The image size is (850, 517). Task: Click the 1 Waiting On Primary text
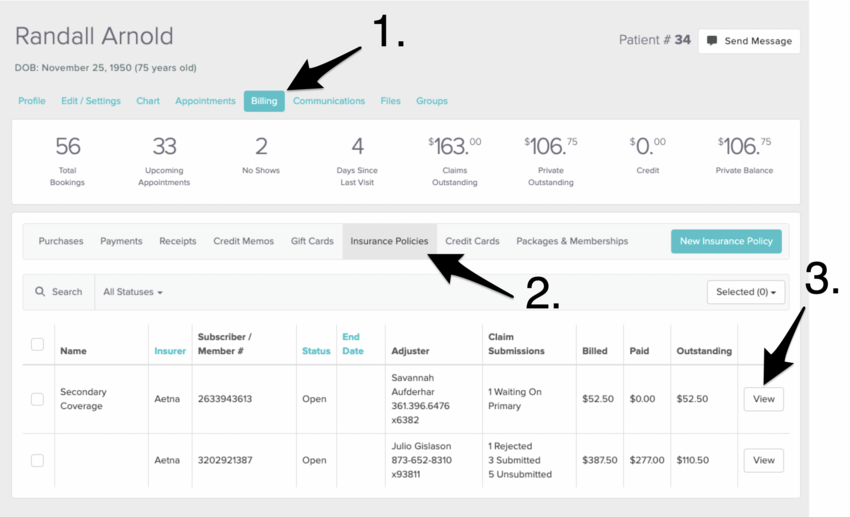tap(514, 399)
